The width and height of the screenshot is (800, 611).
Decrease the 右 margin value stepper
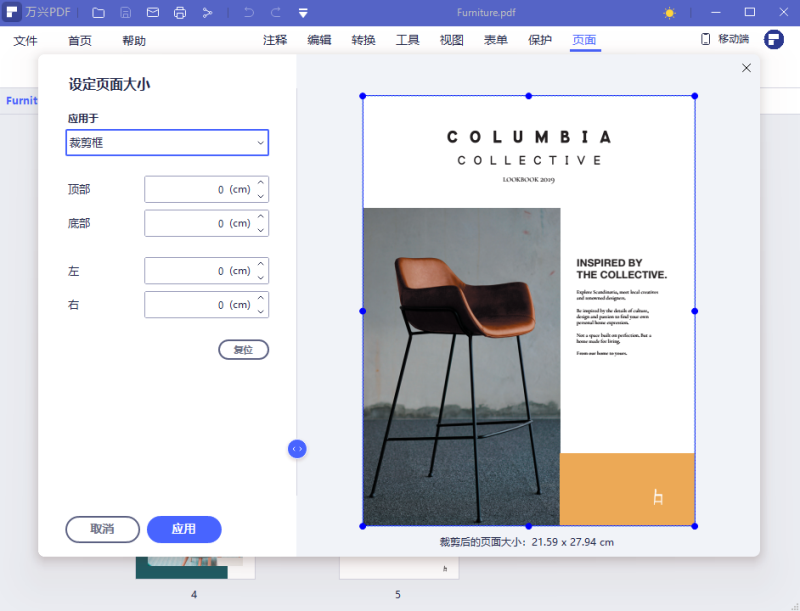pos(261,311)
